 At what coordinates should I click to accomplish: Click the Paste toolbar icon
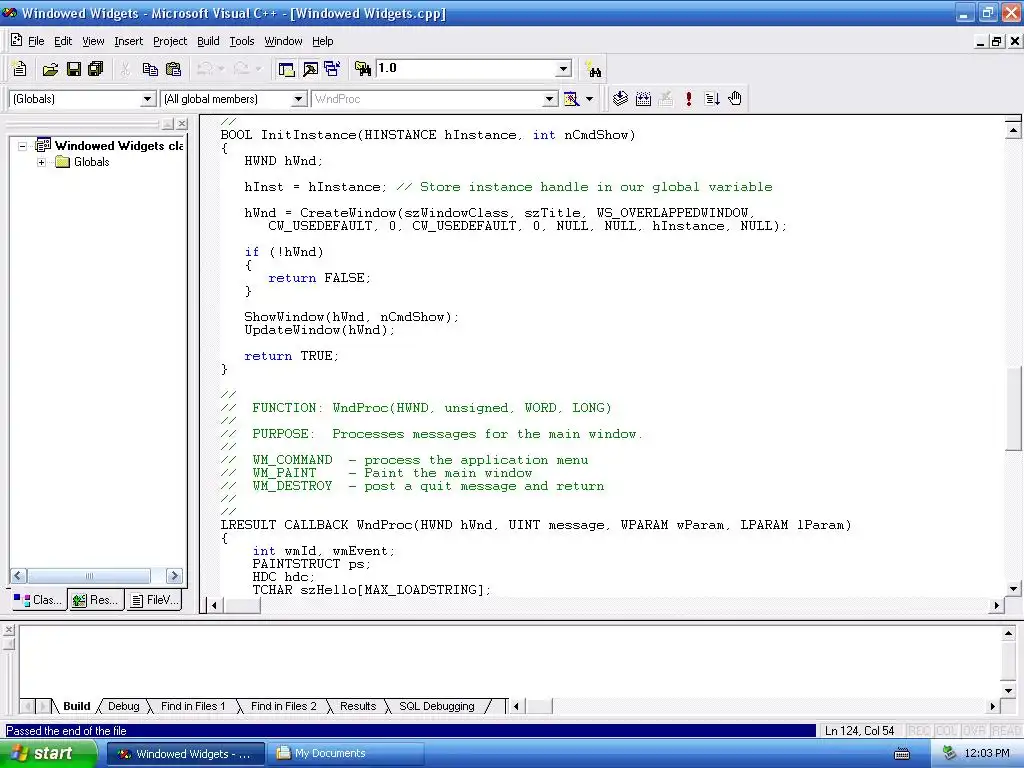[x=174, y=69]
